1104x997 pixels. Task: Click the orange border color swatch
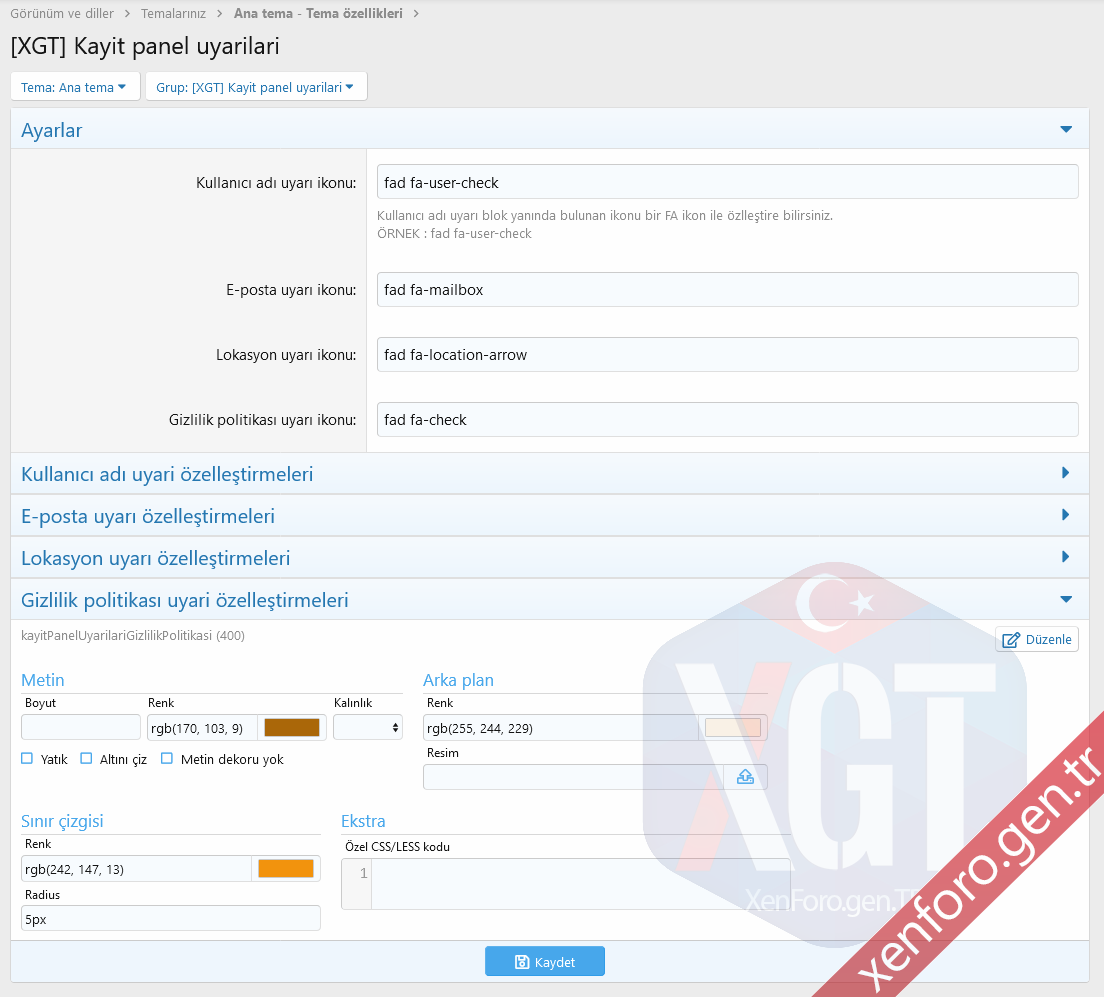285,869
